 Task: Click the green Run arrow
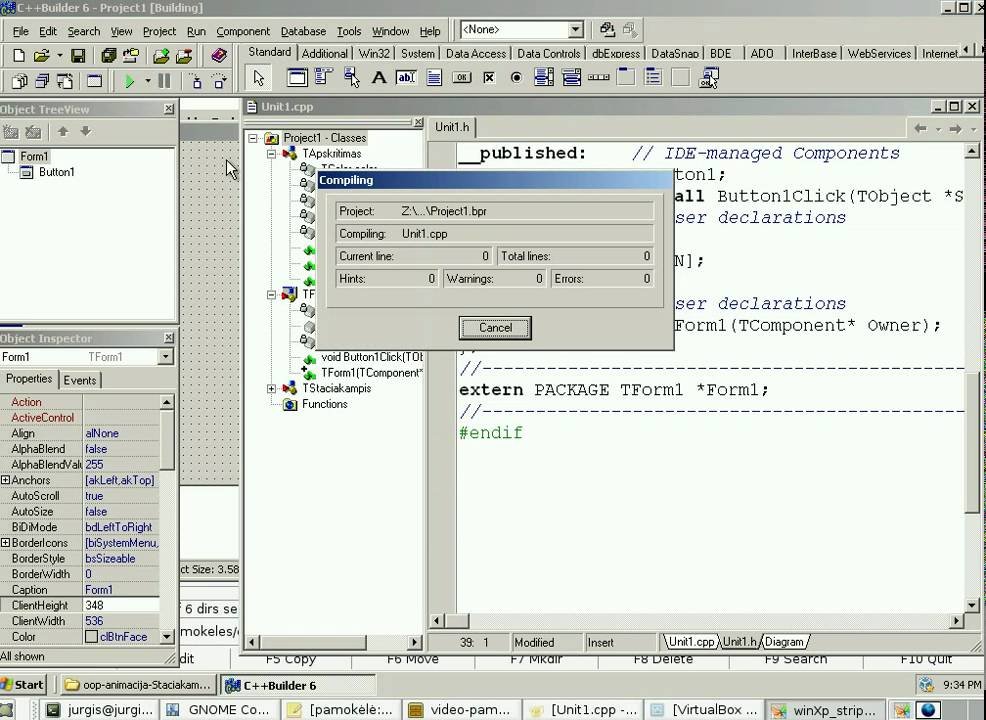click(x=130, y=81)
